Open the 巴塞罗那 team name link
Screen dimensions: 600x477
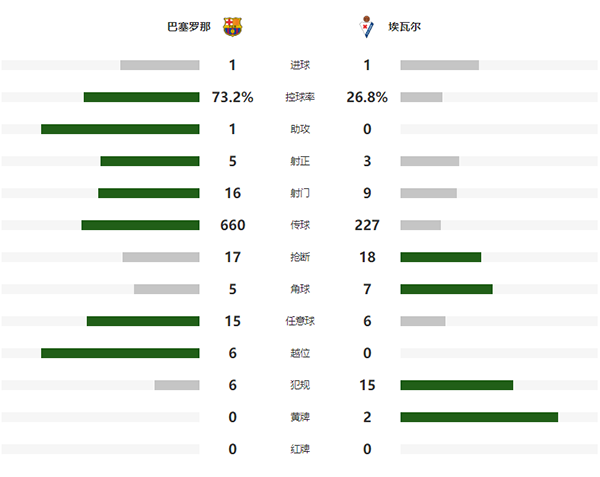pos(189,27)
